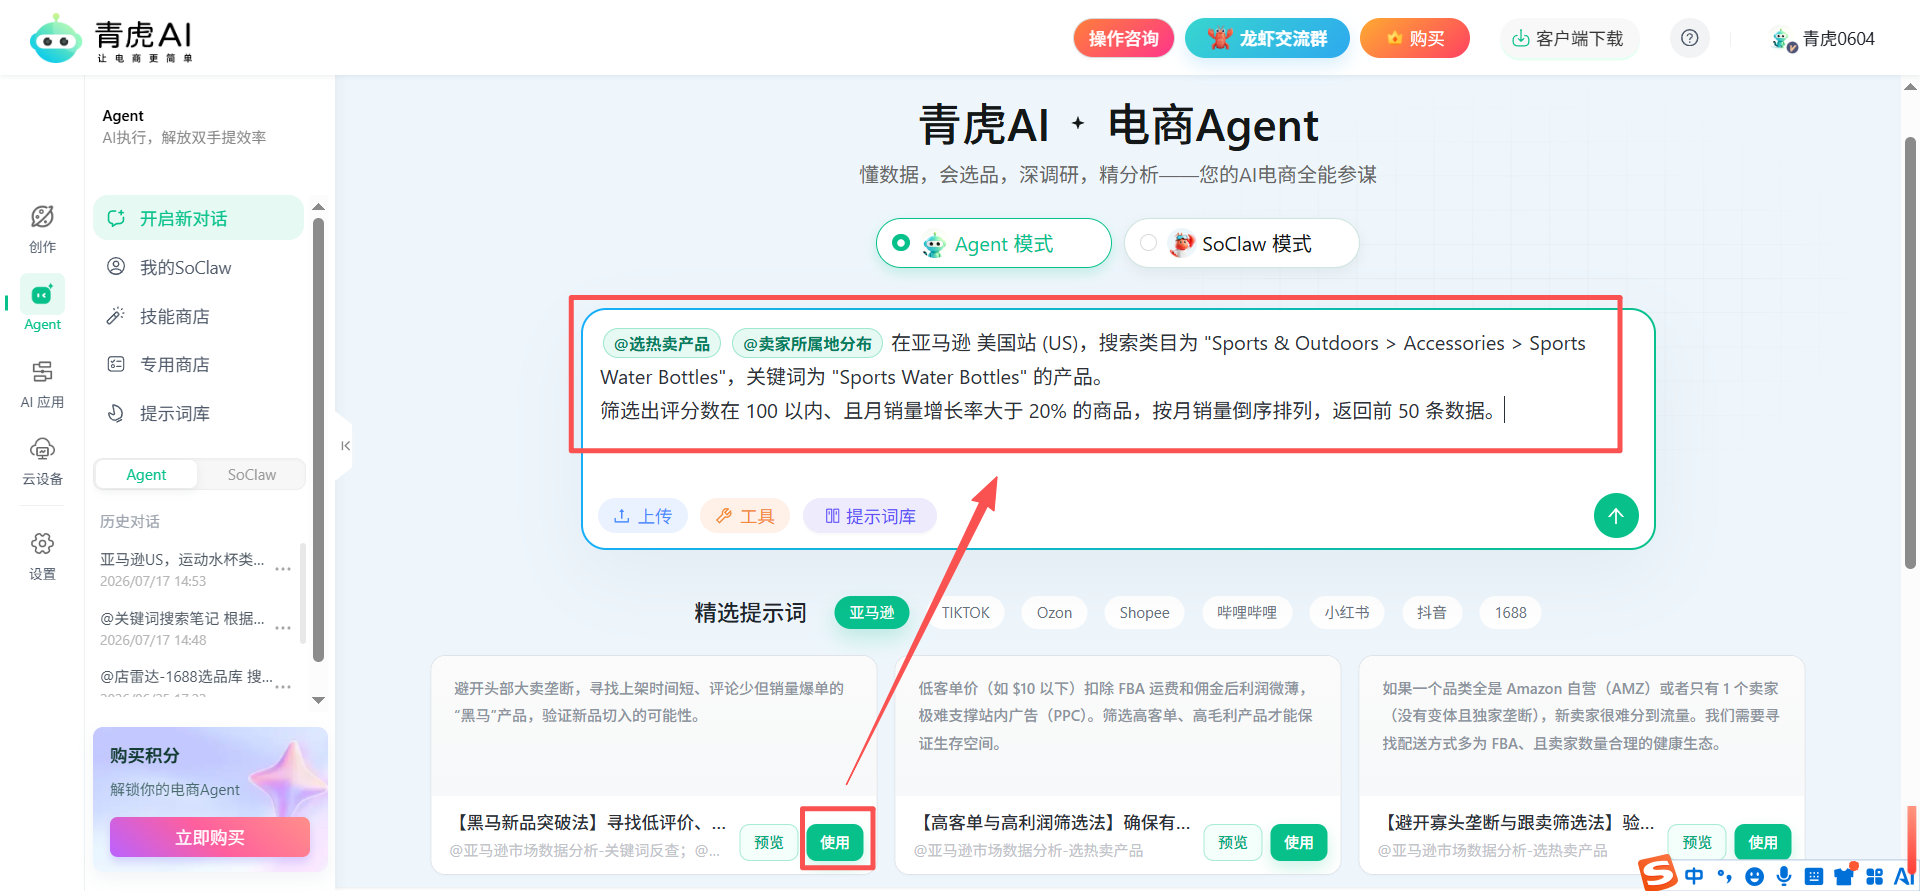Use the 避开寡头垄断与跟卖筛选法 prompt

click(1763, 842)
